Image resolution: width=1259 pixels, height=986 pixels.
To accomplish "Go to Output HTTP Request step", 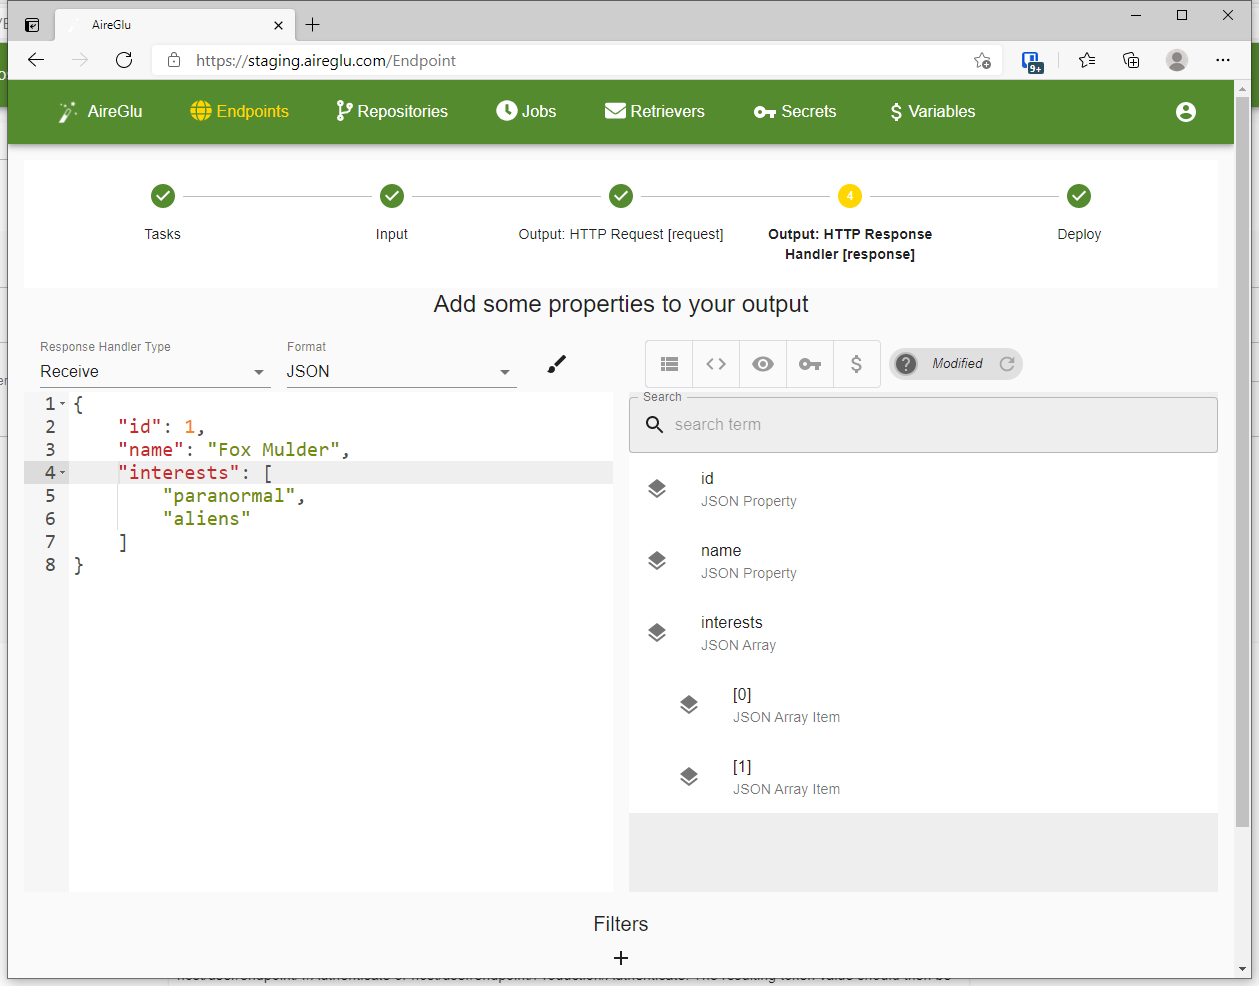I will (x=621, y=212).
